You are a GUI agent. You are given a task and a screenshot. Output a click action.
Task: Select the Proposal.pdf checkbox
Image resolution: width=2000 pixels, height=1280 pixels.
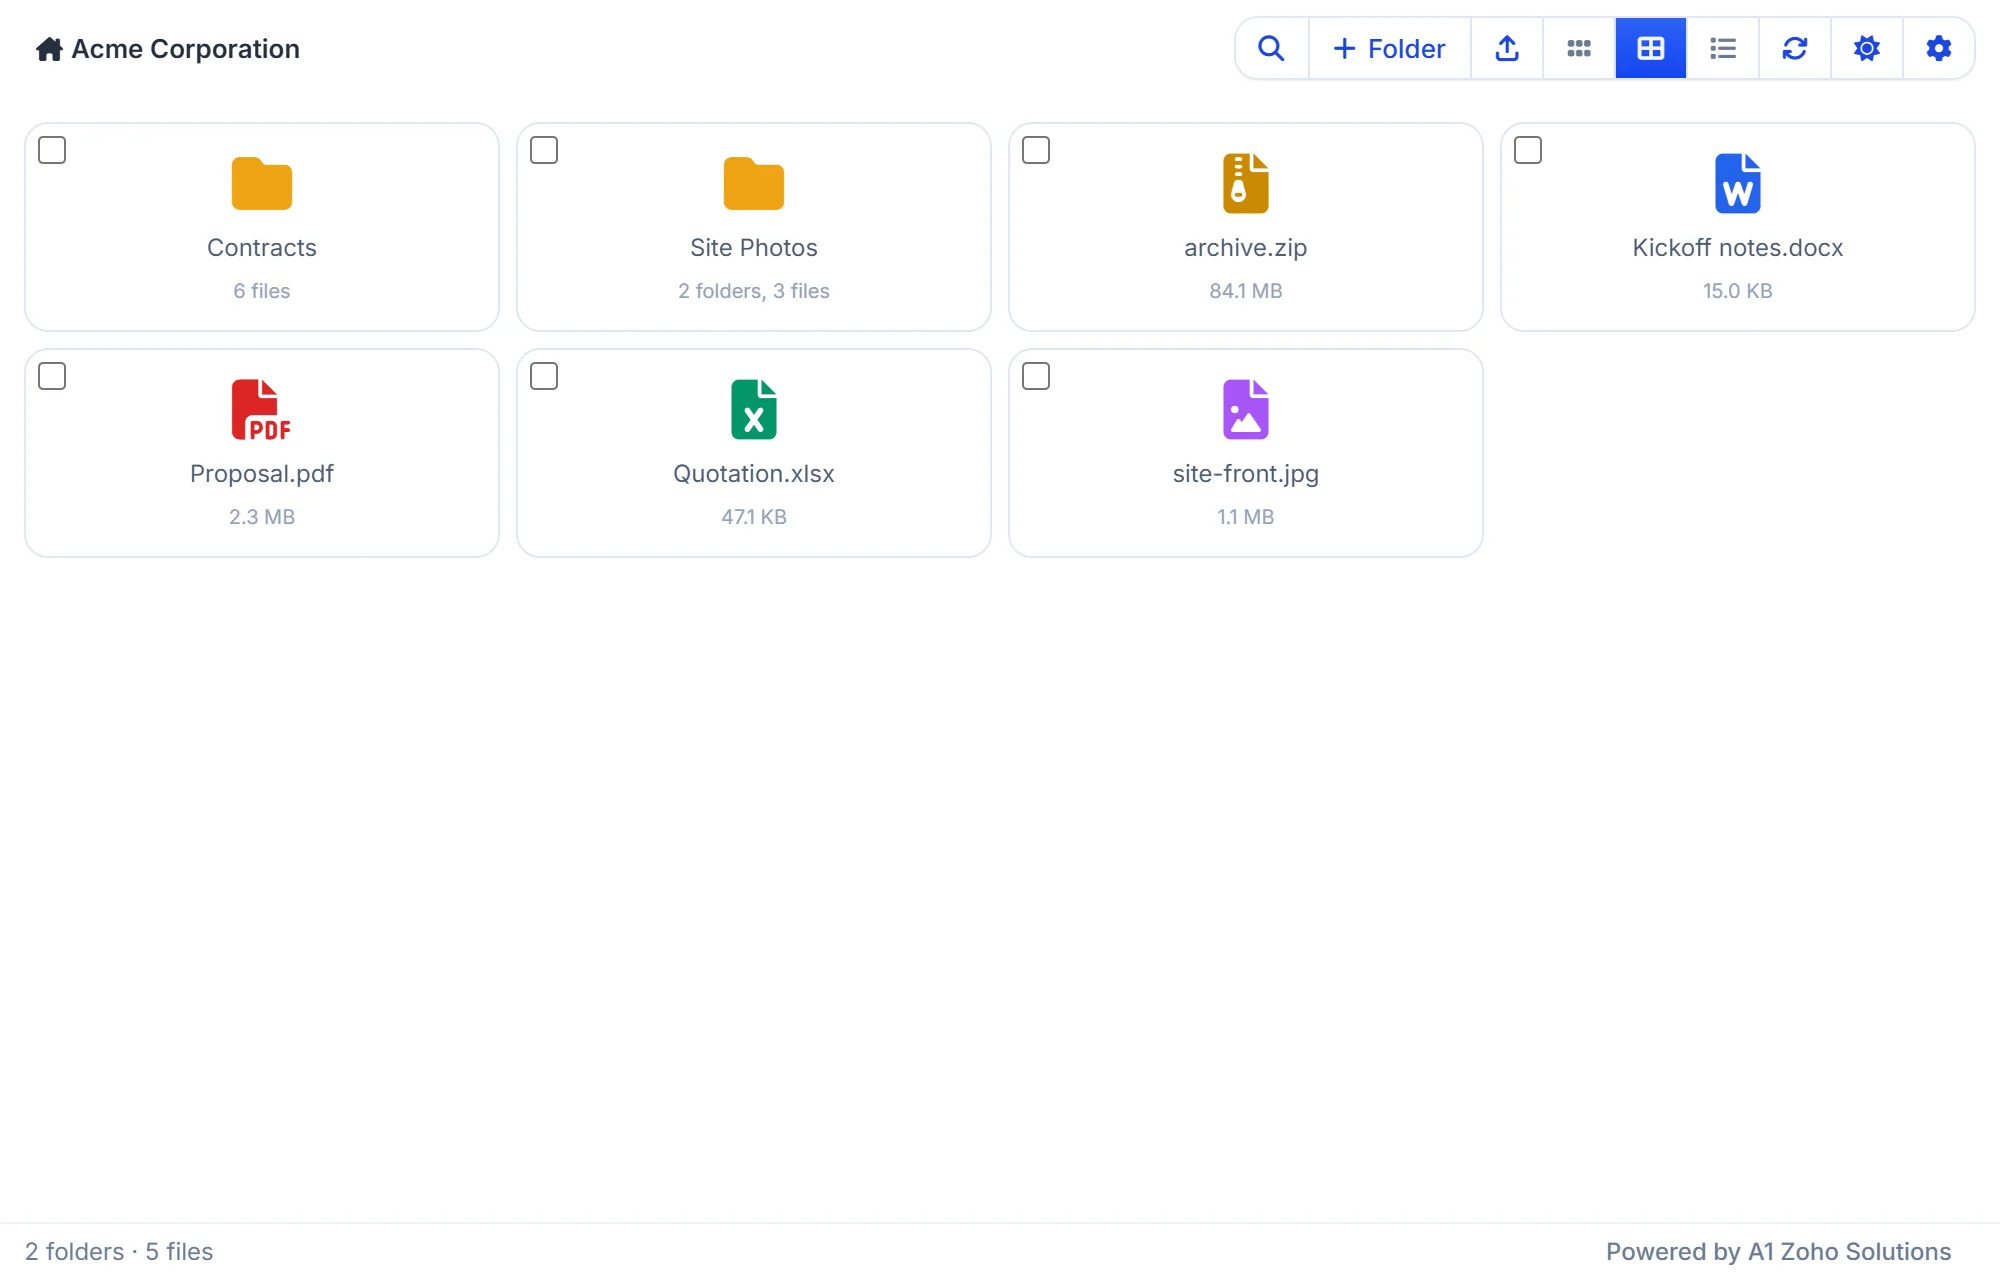click(52, 376)
